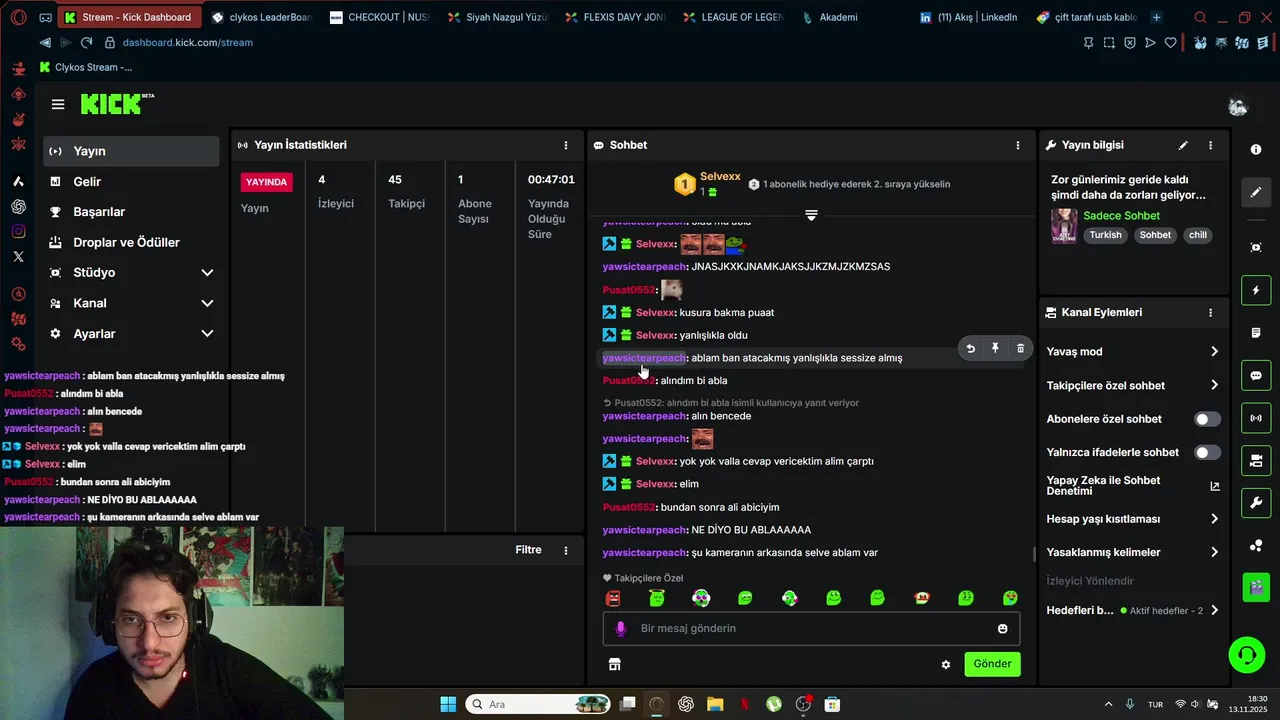
Task: Click Sadece Sohbet category link
Action: pos(1121,216)
